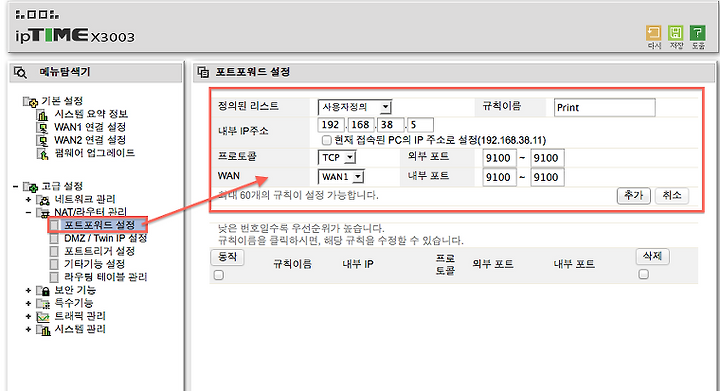This screenshot has height=391, width=720.
Task: Click the 포트포워드 설정 panel header icon
Action: (203, 72)
